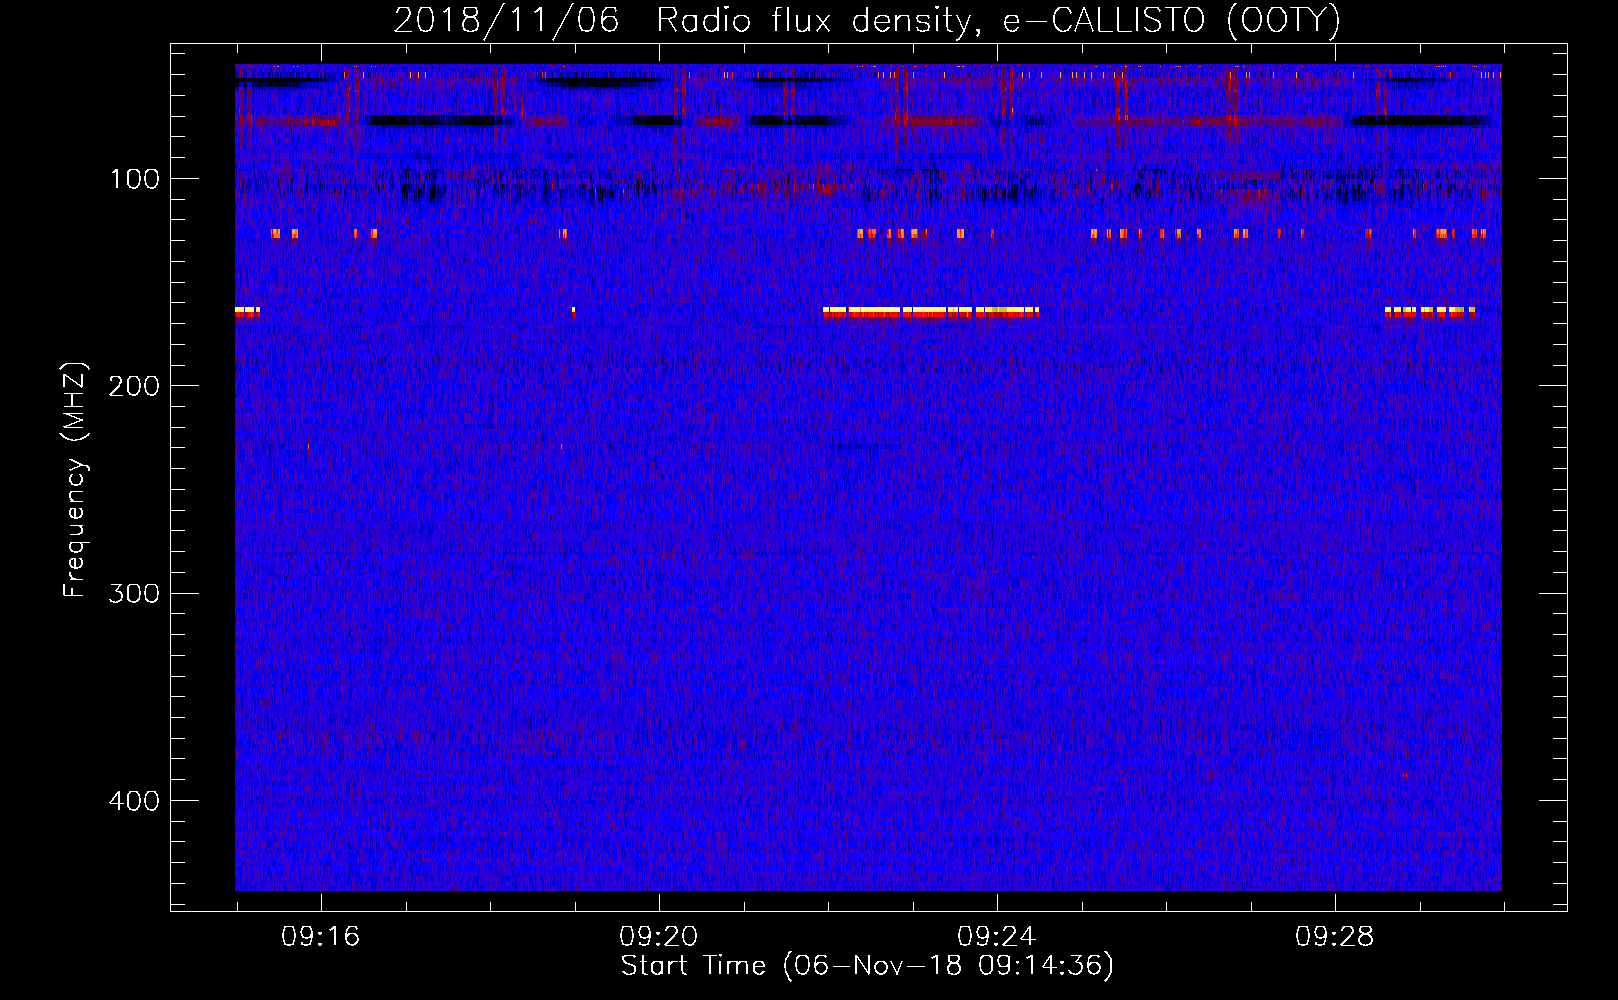Click the 200 frequency tick label

pyautogui.click(x=134, y=386)
